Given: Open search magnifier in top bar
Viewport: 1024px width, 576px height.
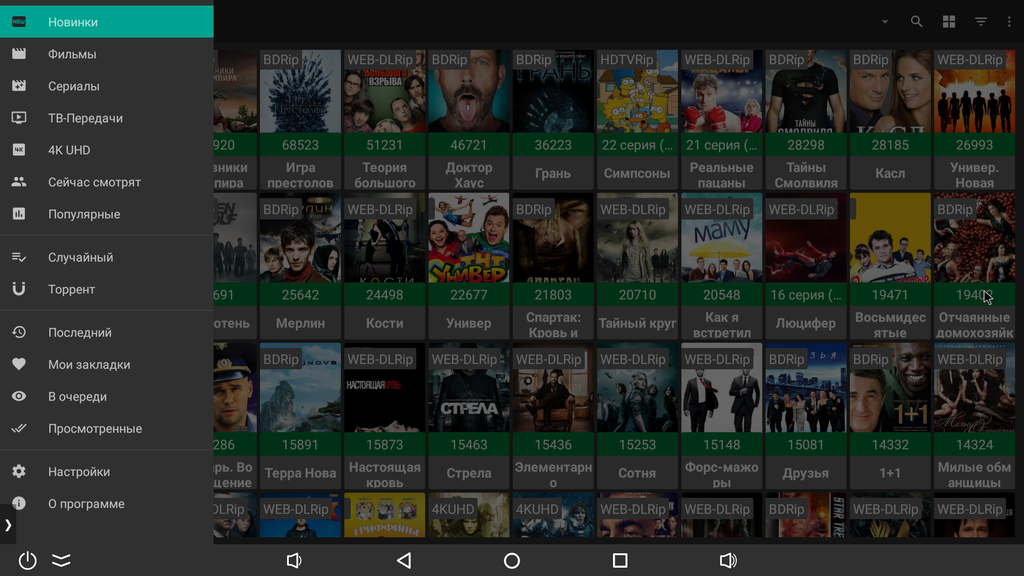Looking at the screenshot, I should [x=917, y=22].
